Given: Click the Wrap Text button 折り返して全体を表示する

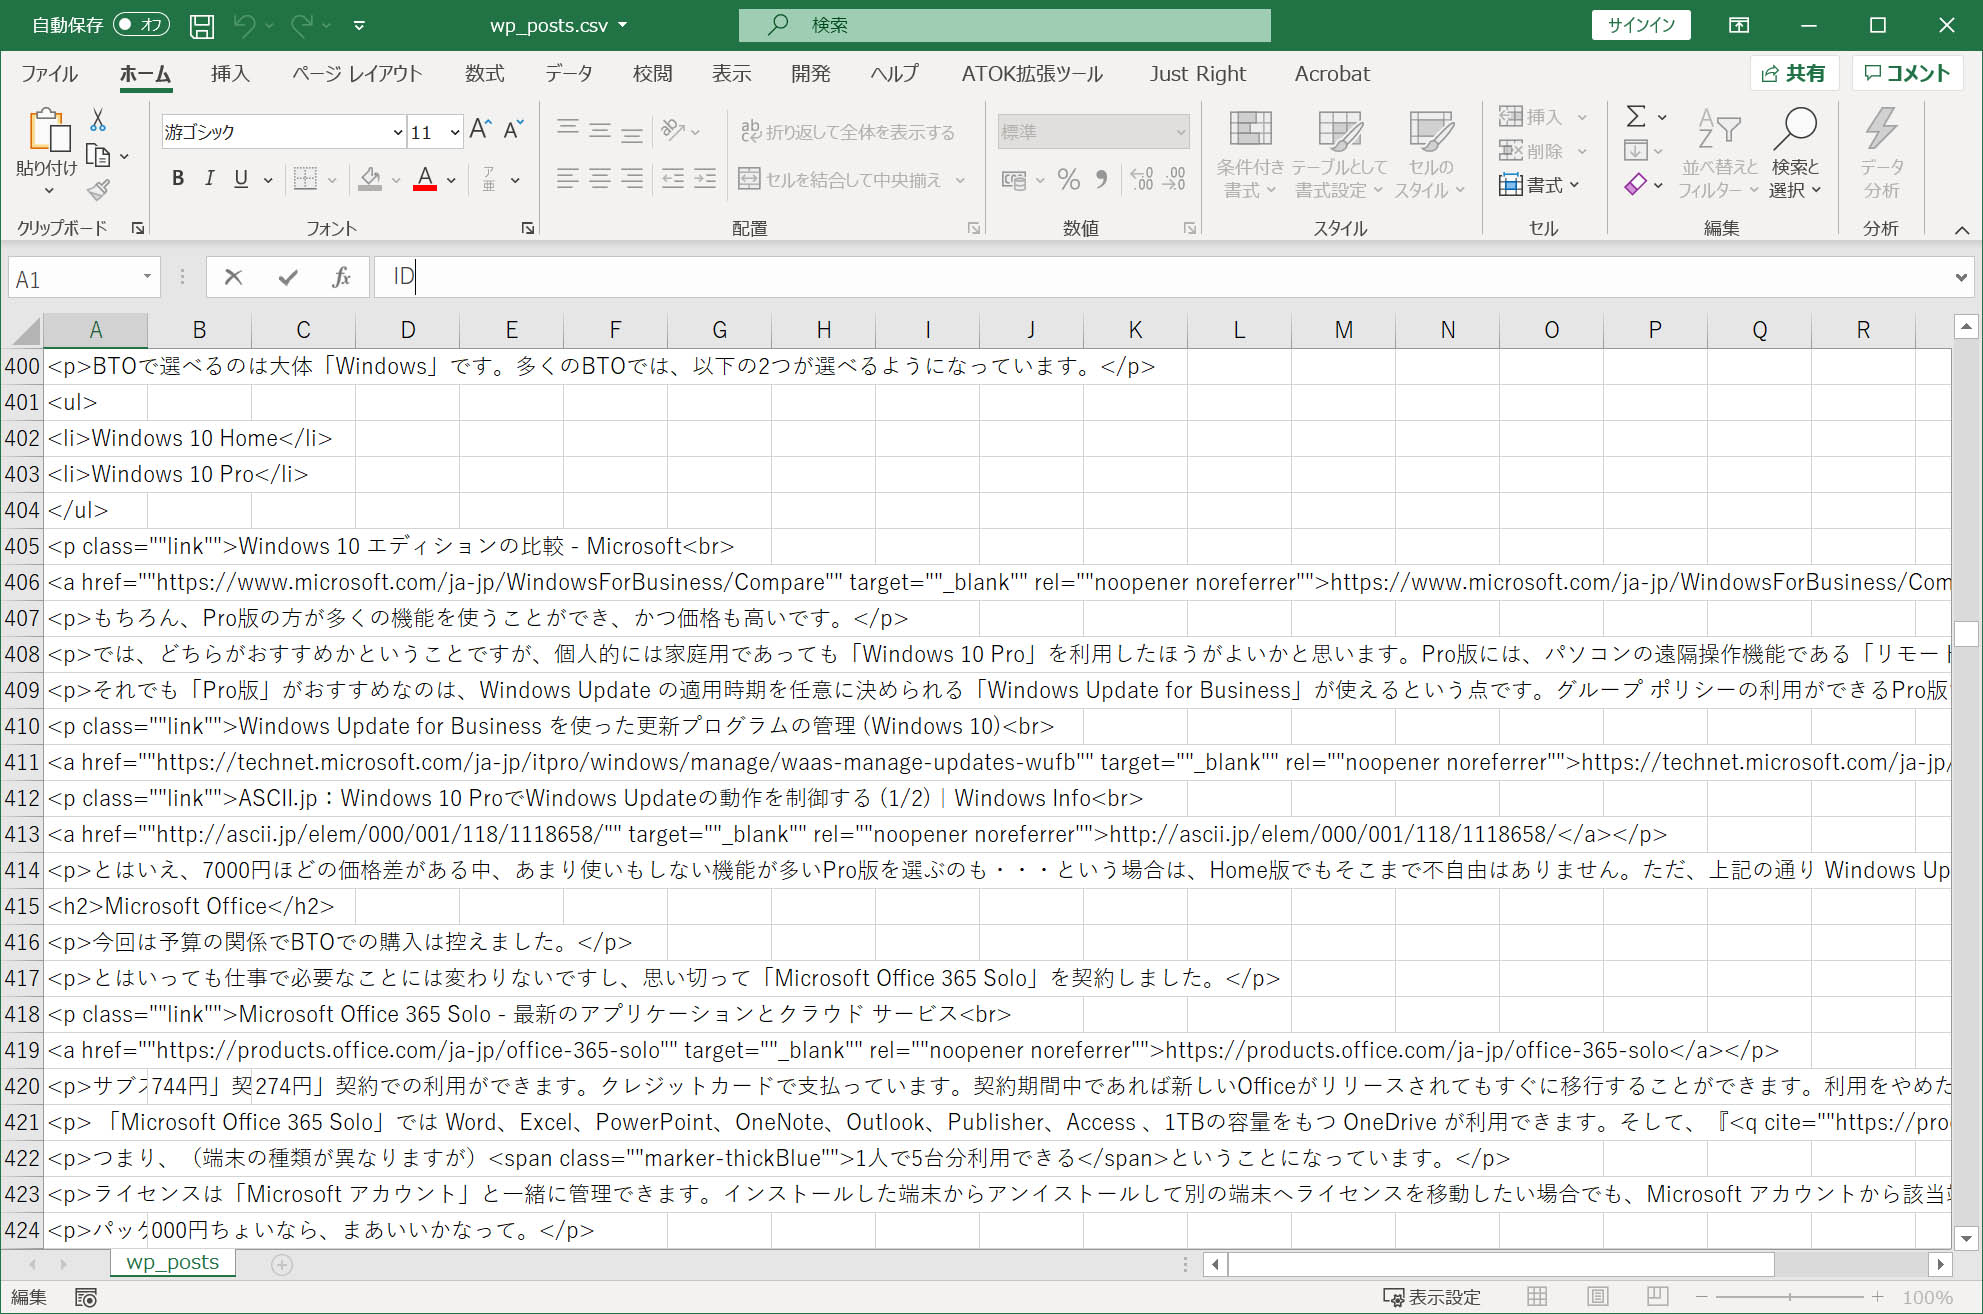Looking at the screenshot, I should pos(847,132).
